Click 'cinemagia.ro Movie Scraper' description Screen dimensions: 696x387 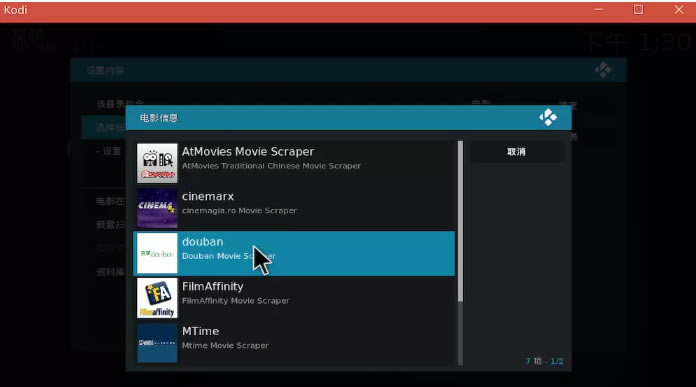(239, 211)
